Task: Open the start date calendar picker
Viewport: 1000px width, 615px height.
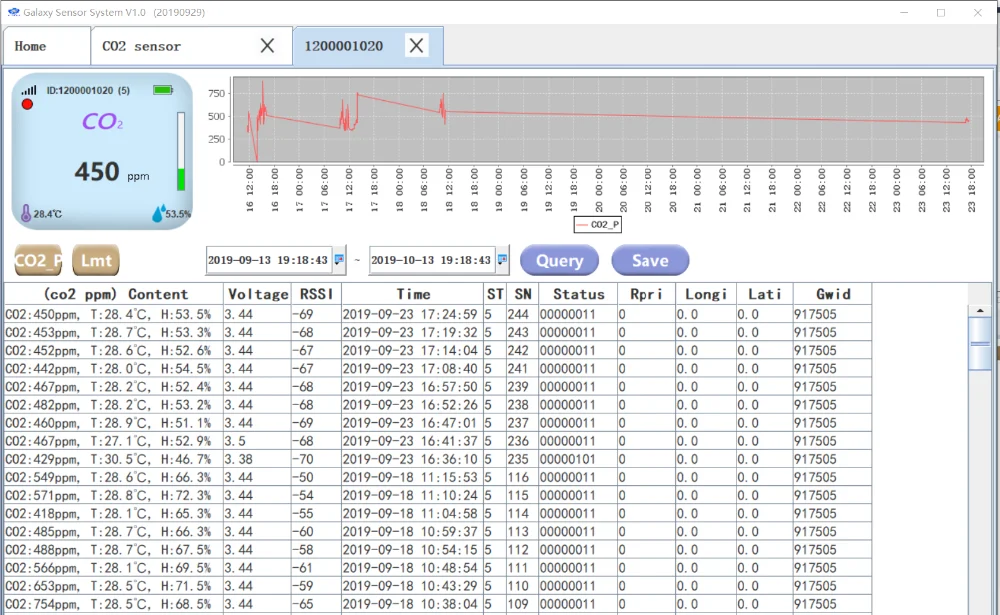Action: click(338, 260)
